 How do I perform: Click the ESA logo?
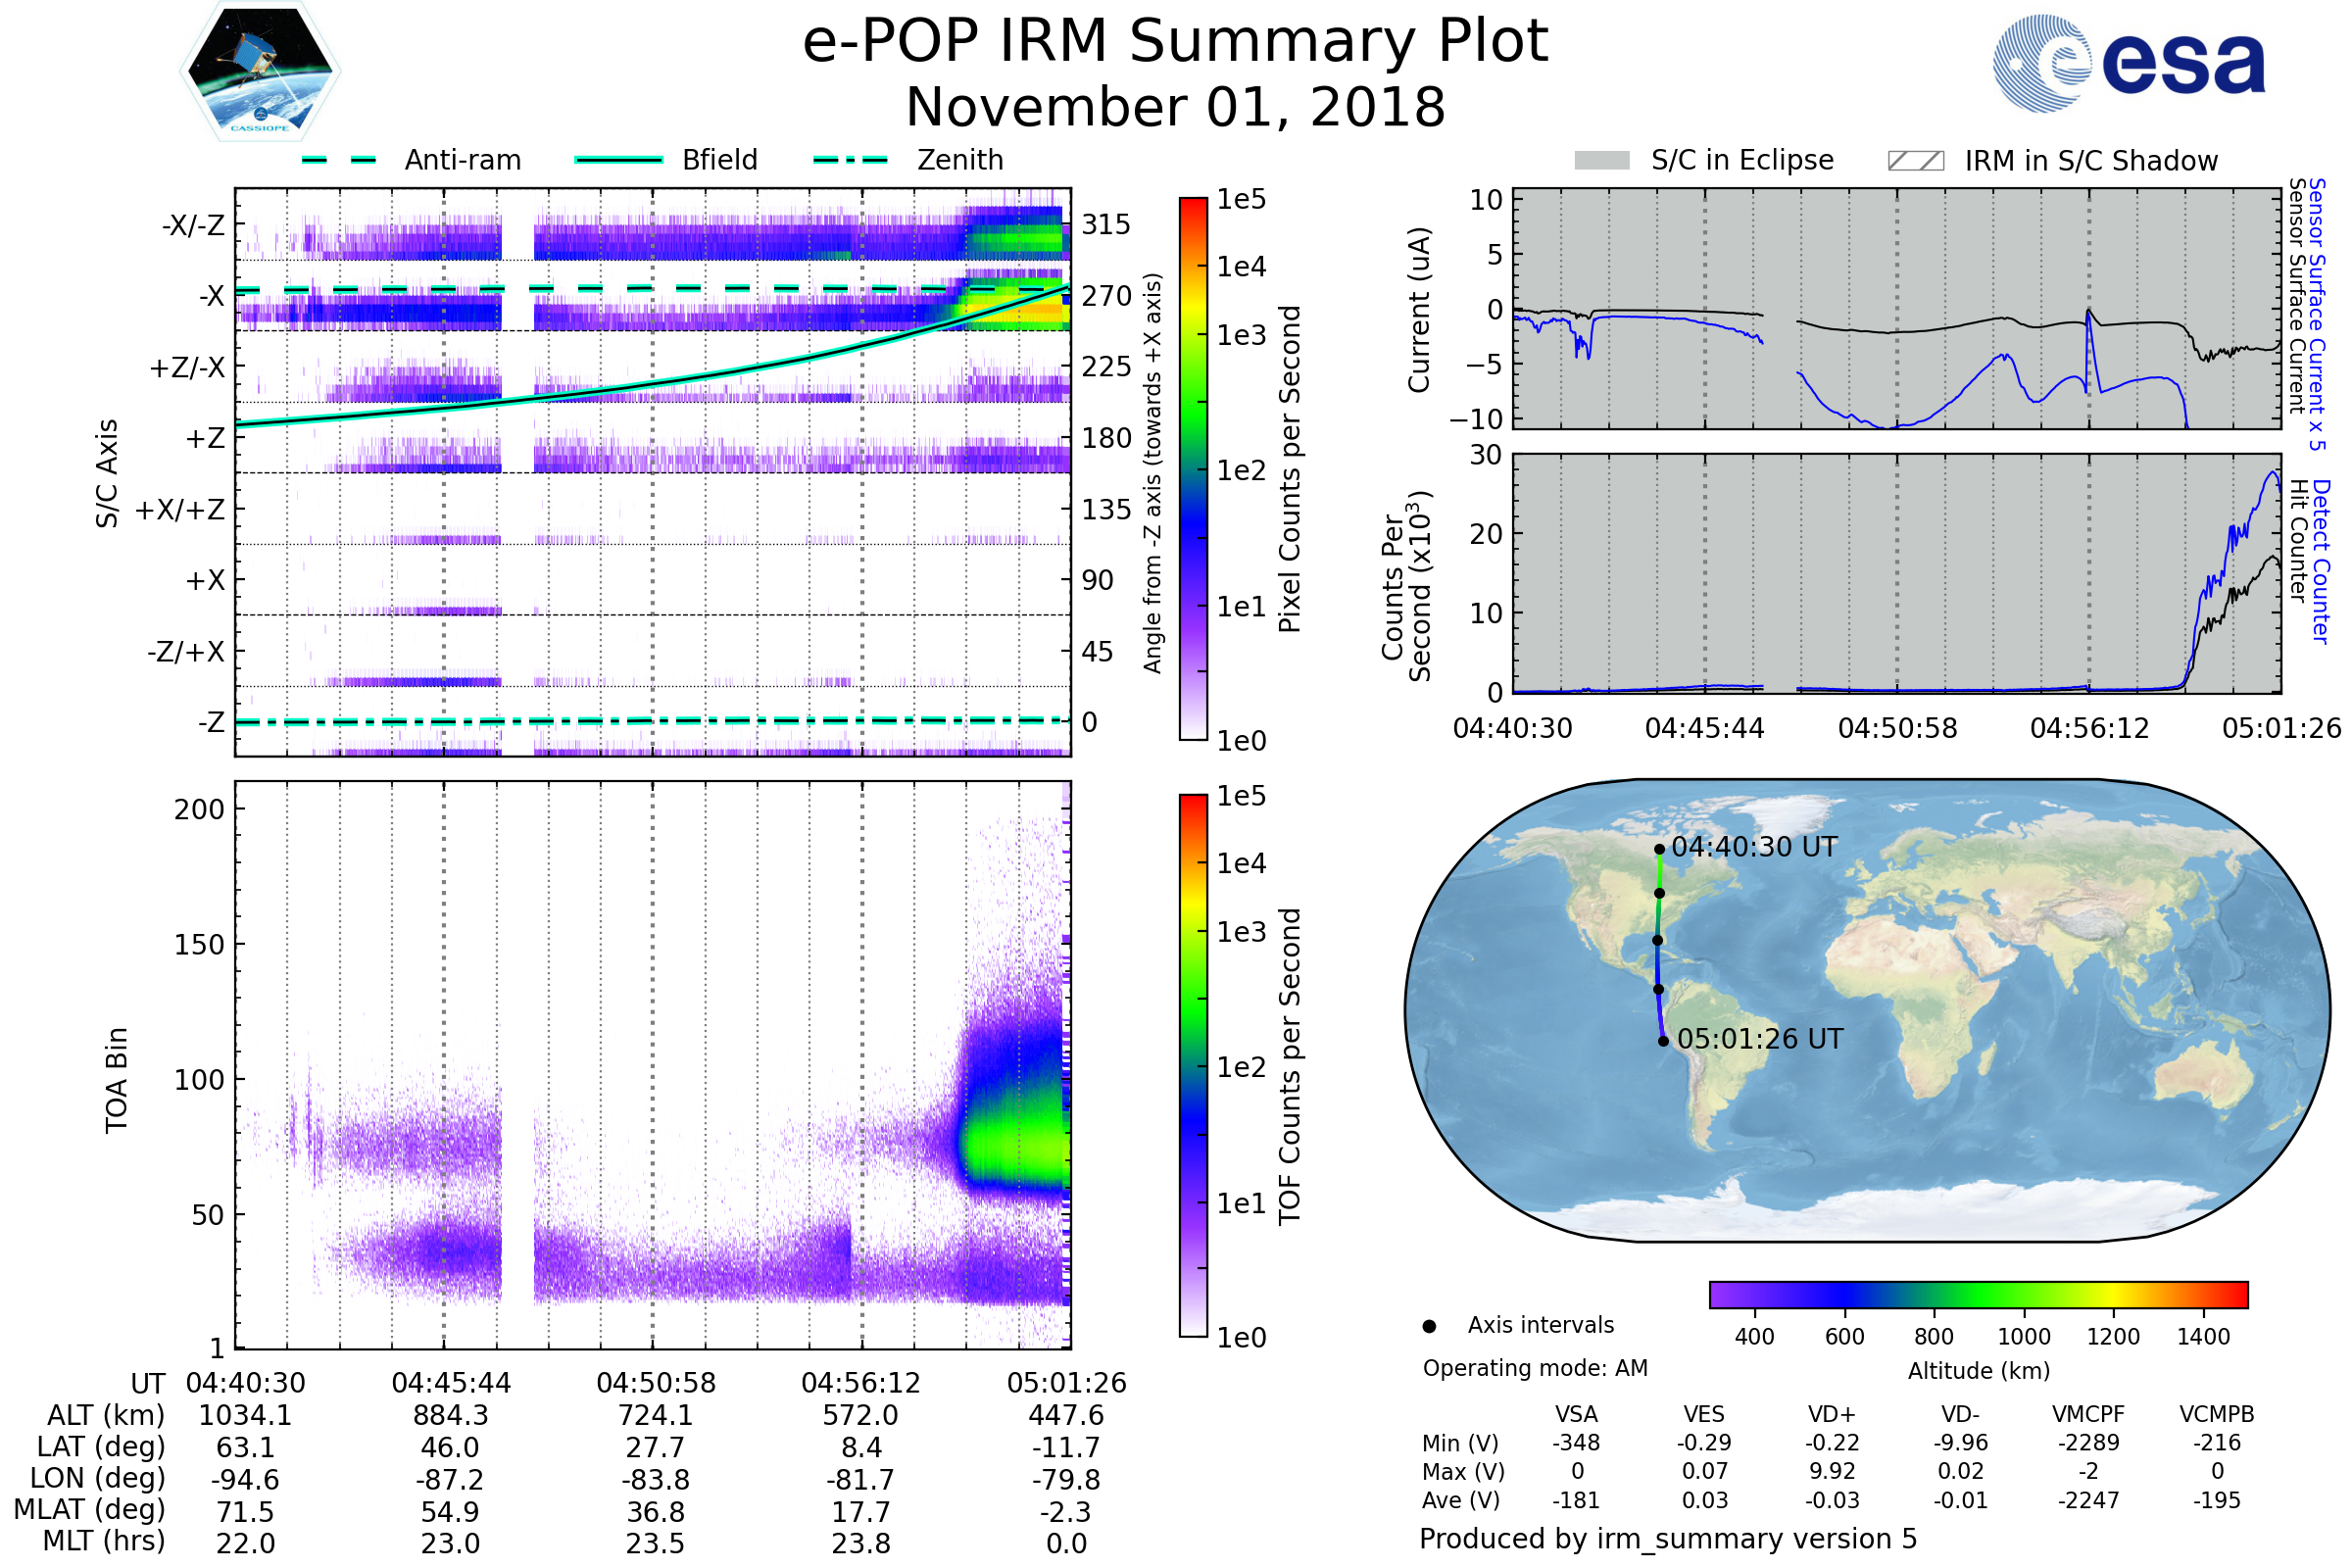(x=2128, y=62)
